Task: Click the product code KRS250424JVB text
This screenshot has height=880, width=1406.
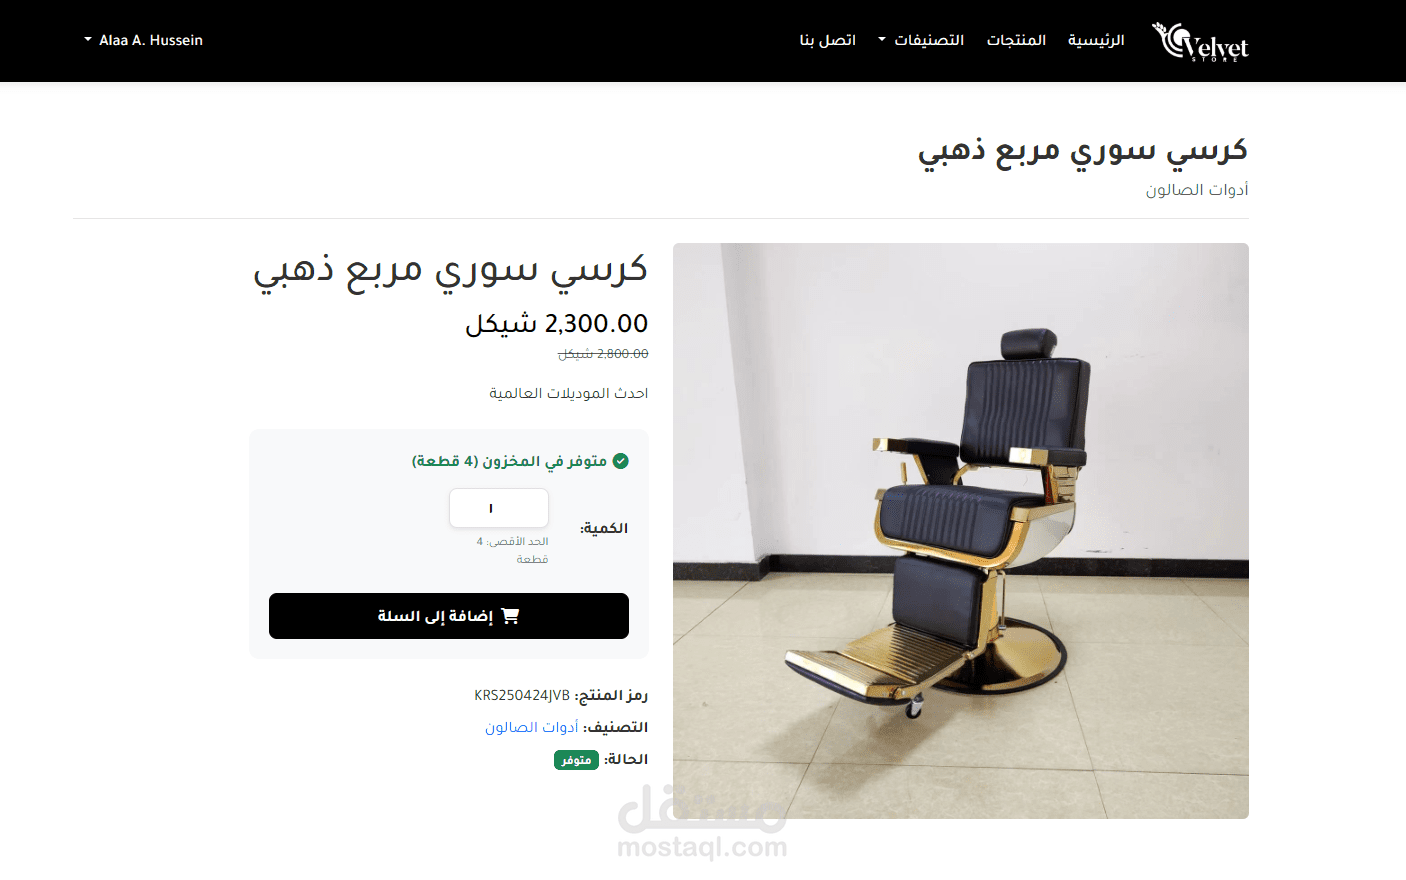Action: 522,695
